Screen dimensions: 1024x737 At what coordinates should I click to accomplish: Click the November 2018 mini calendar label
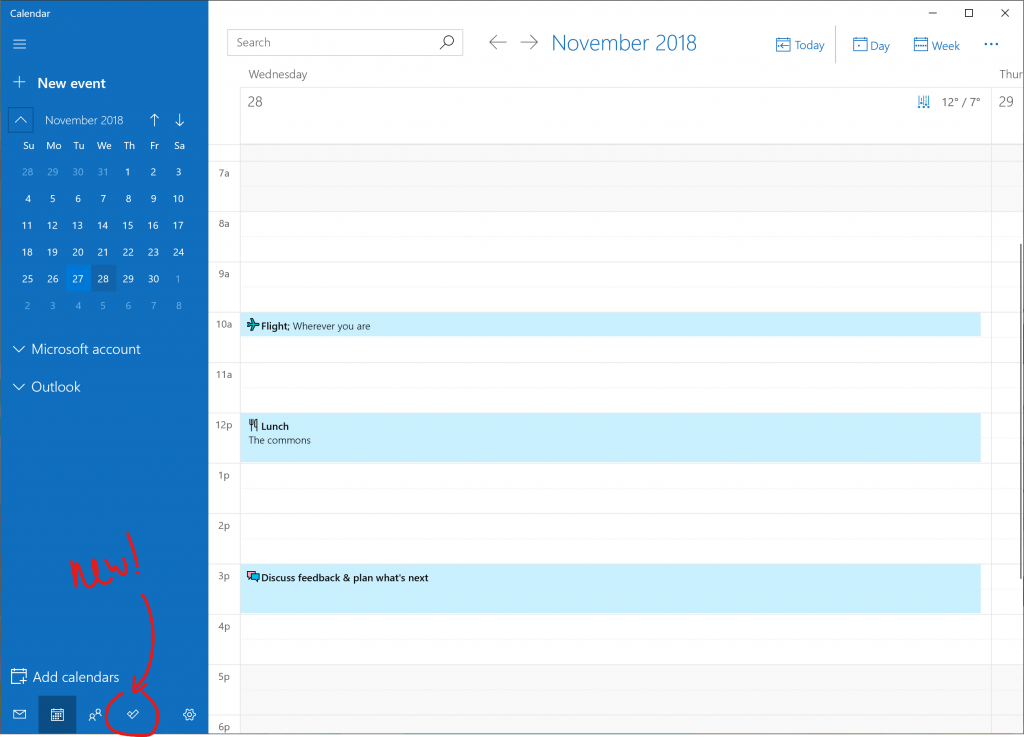click(84, 120)
